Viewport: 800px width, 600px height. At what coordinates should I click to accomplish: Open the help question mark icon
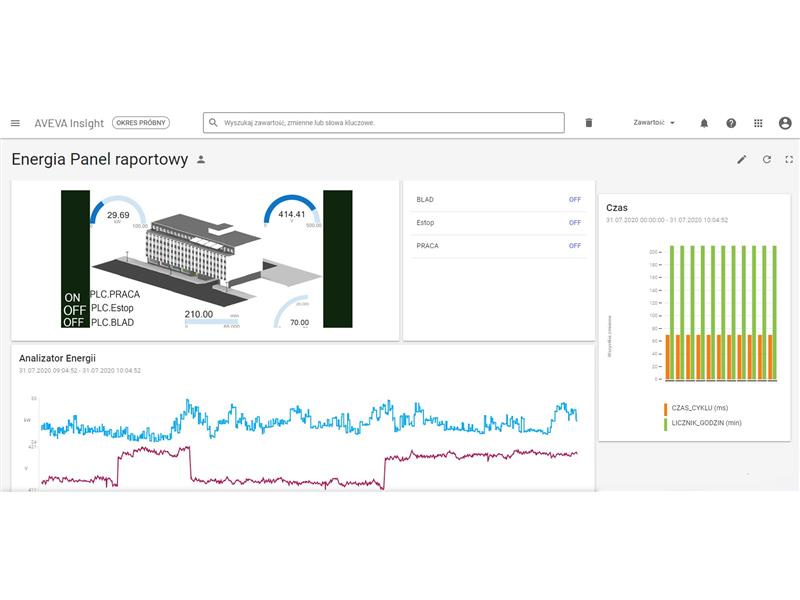pos(731,123)
